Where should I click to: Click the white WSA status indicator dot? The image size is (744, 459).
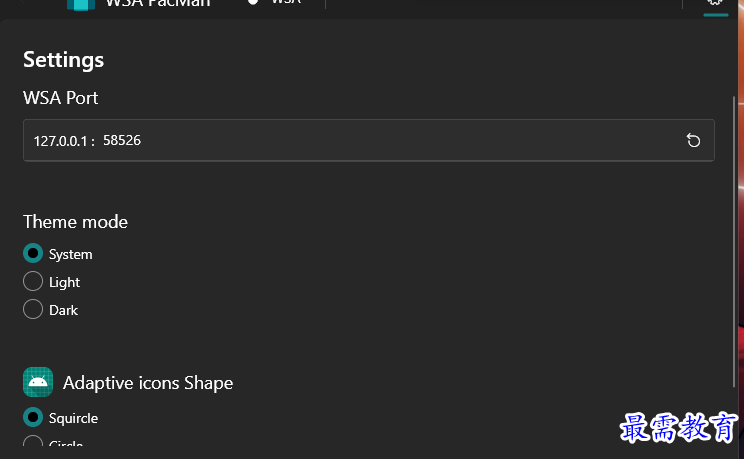(x=253, y=2)
